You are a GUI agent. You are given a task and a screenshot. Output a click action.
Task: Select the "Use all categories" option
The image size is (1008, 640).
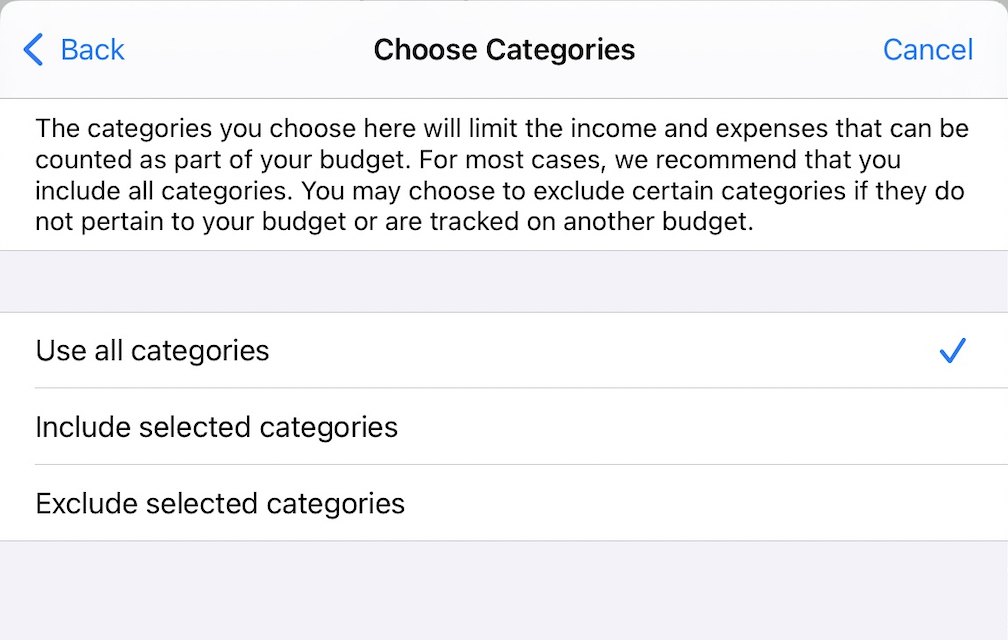click(x=153, y=351)
